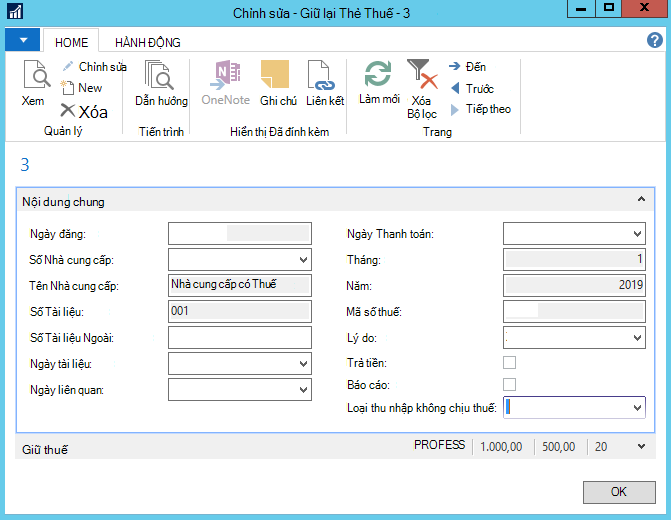Open the Dẫn hướng navigate icon
The width and height of the screenshot is (671, 520).
click(159, 75)
